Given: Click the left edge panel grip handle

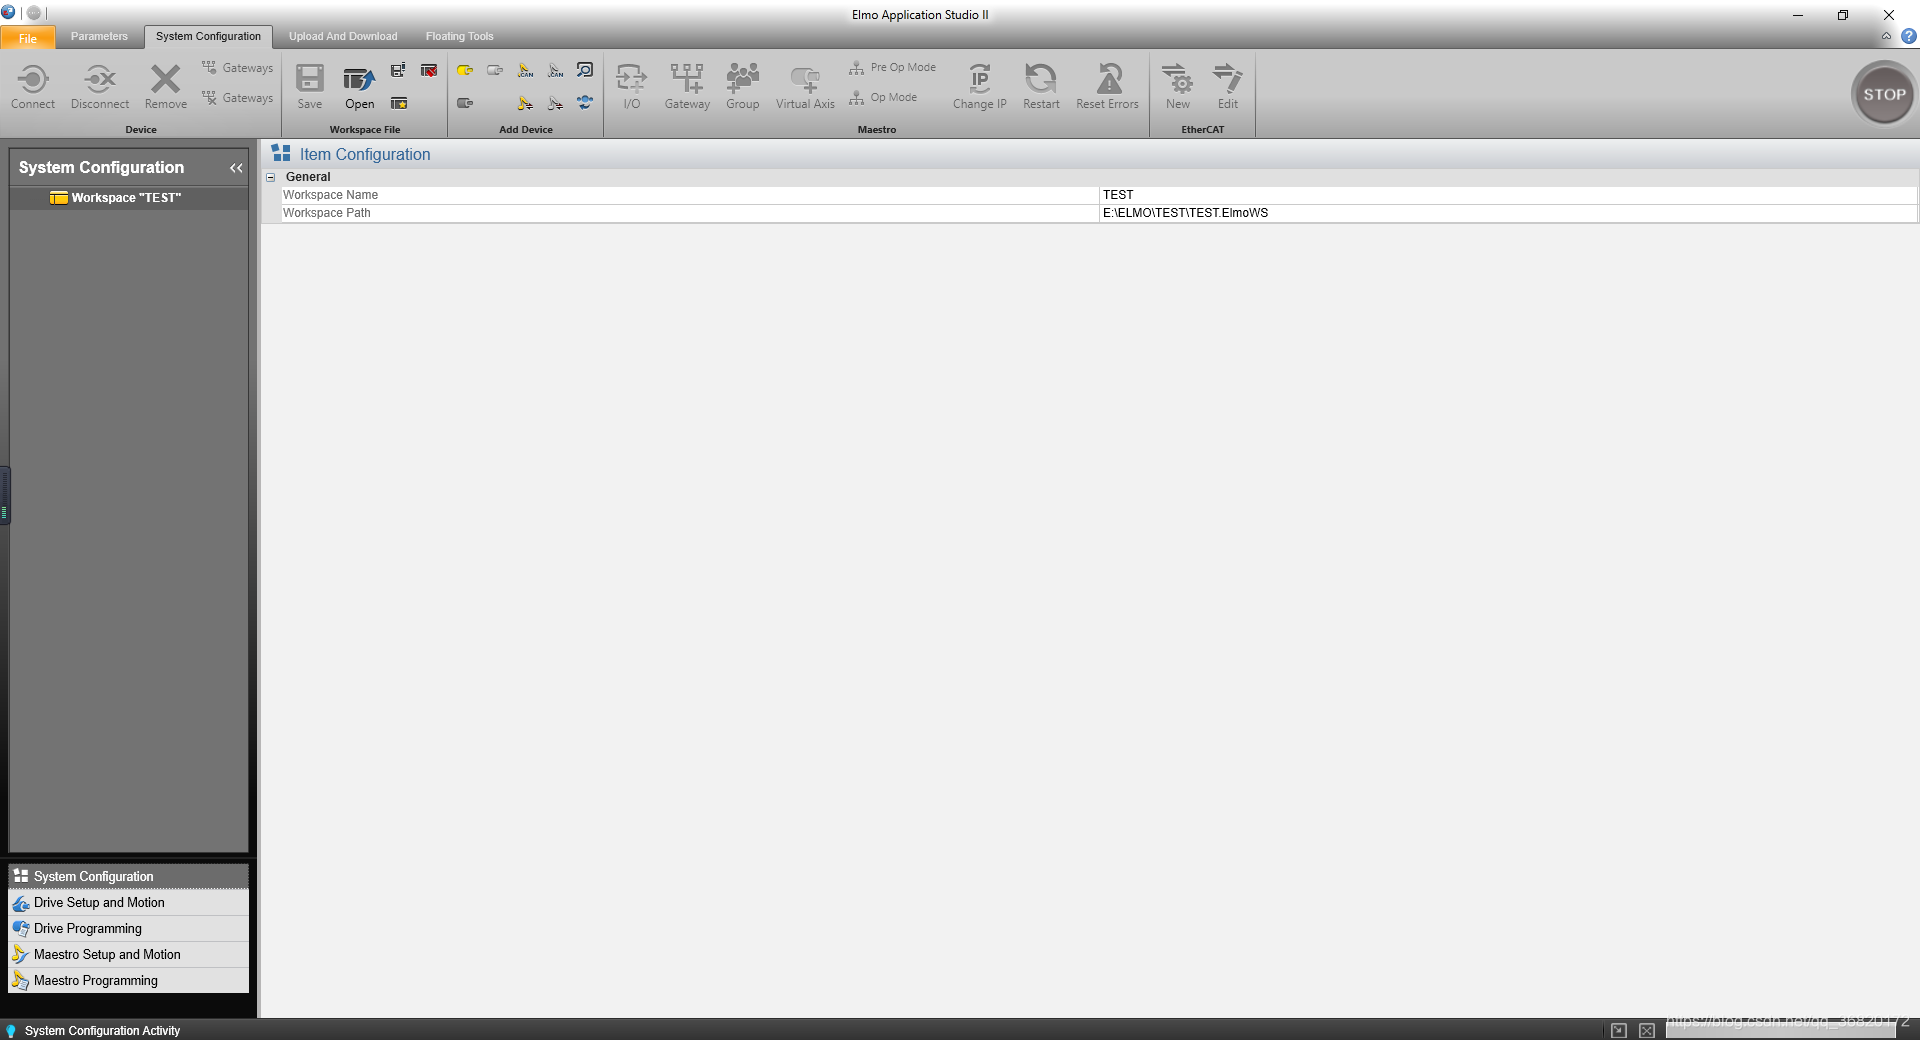Looking at the screenshot, I should 5,496.
